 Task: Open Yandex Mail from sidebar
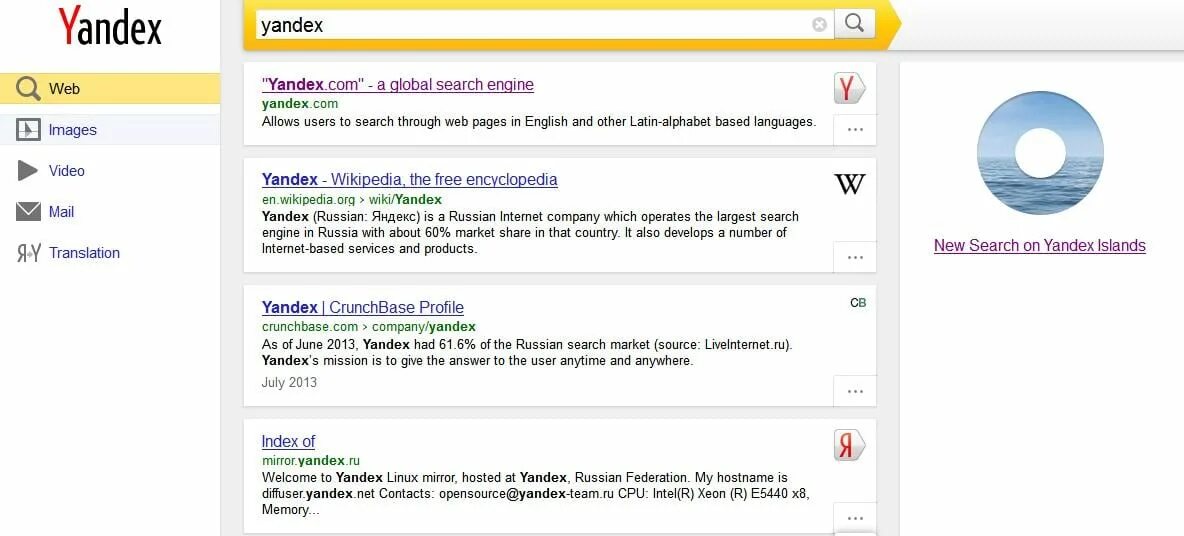coord(61,212)
